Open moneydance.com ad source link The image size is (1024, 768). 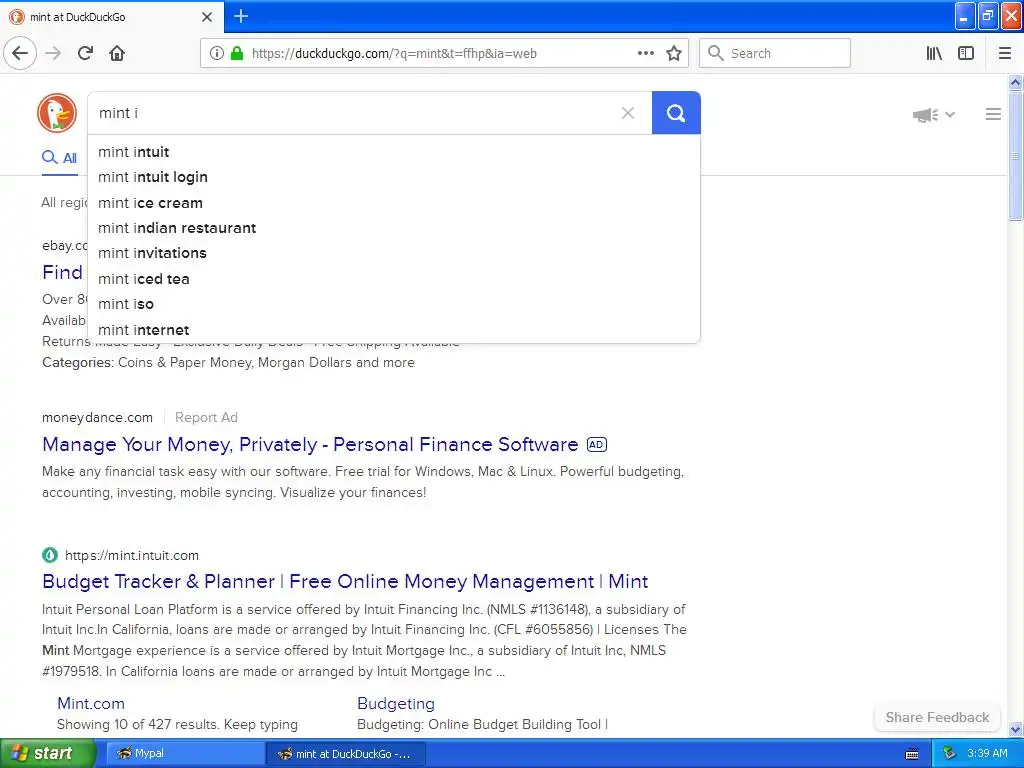(97, 417)
